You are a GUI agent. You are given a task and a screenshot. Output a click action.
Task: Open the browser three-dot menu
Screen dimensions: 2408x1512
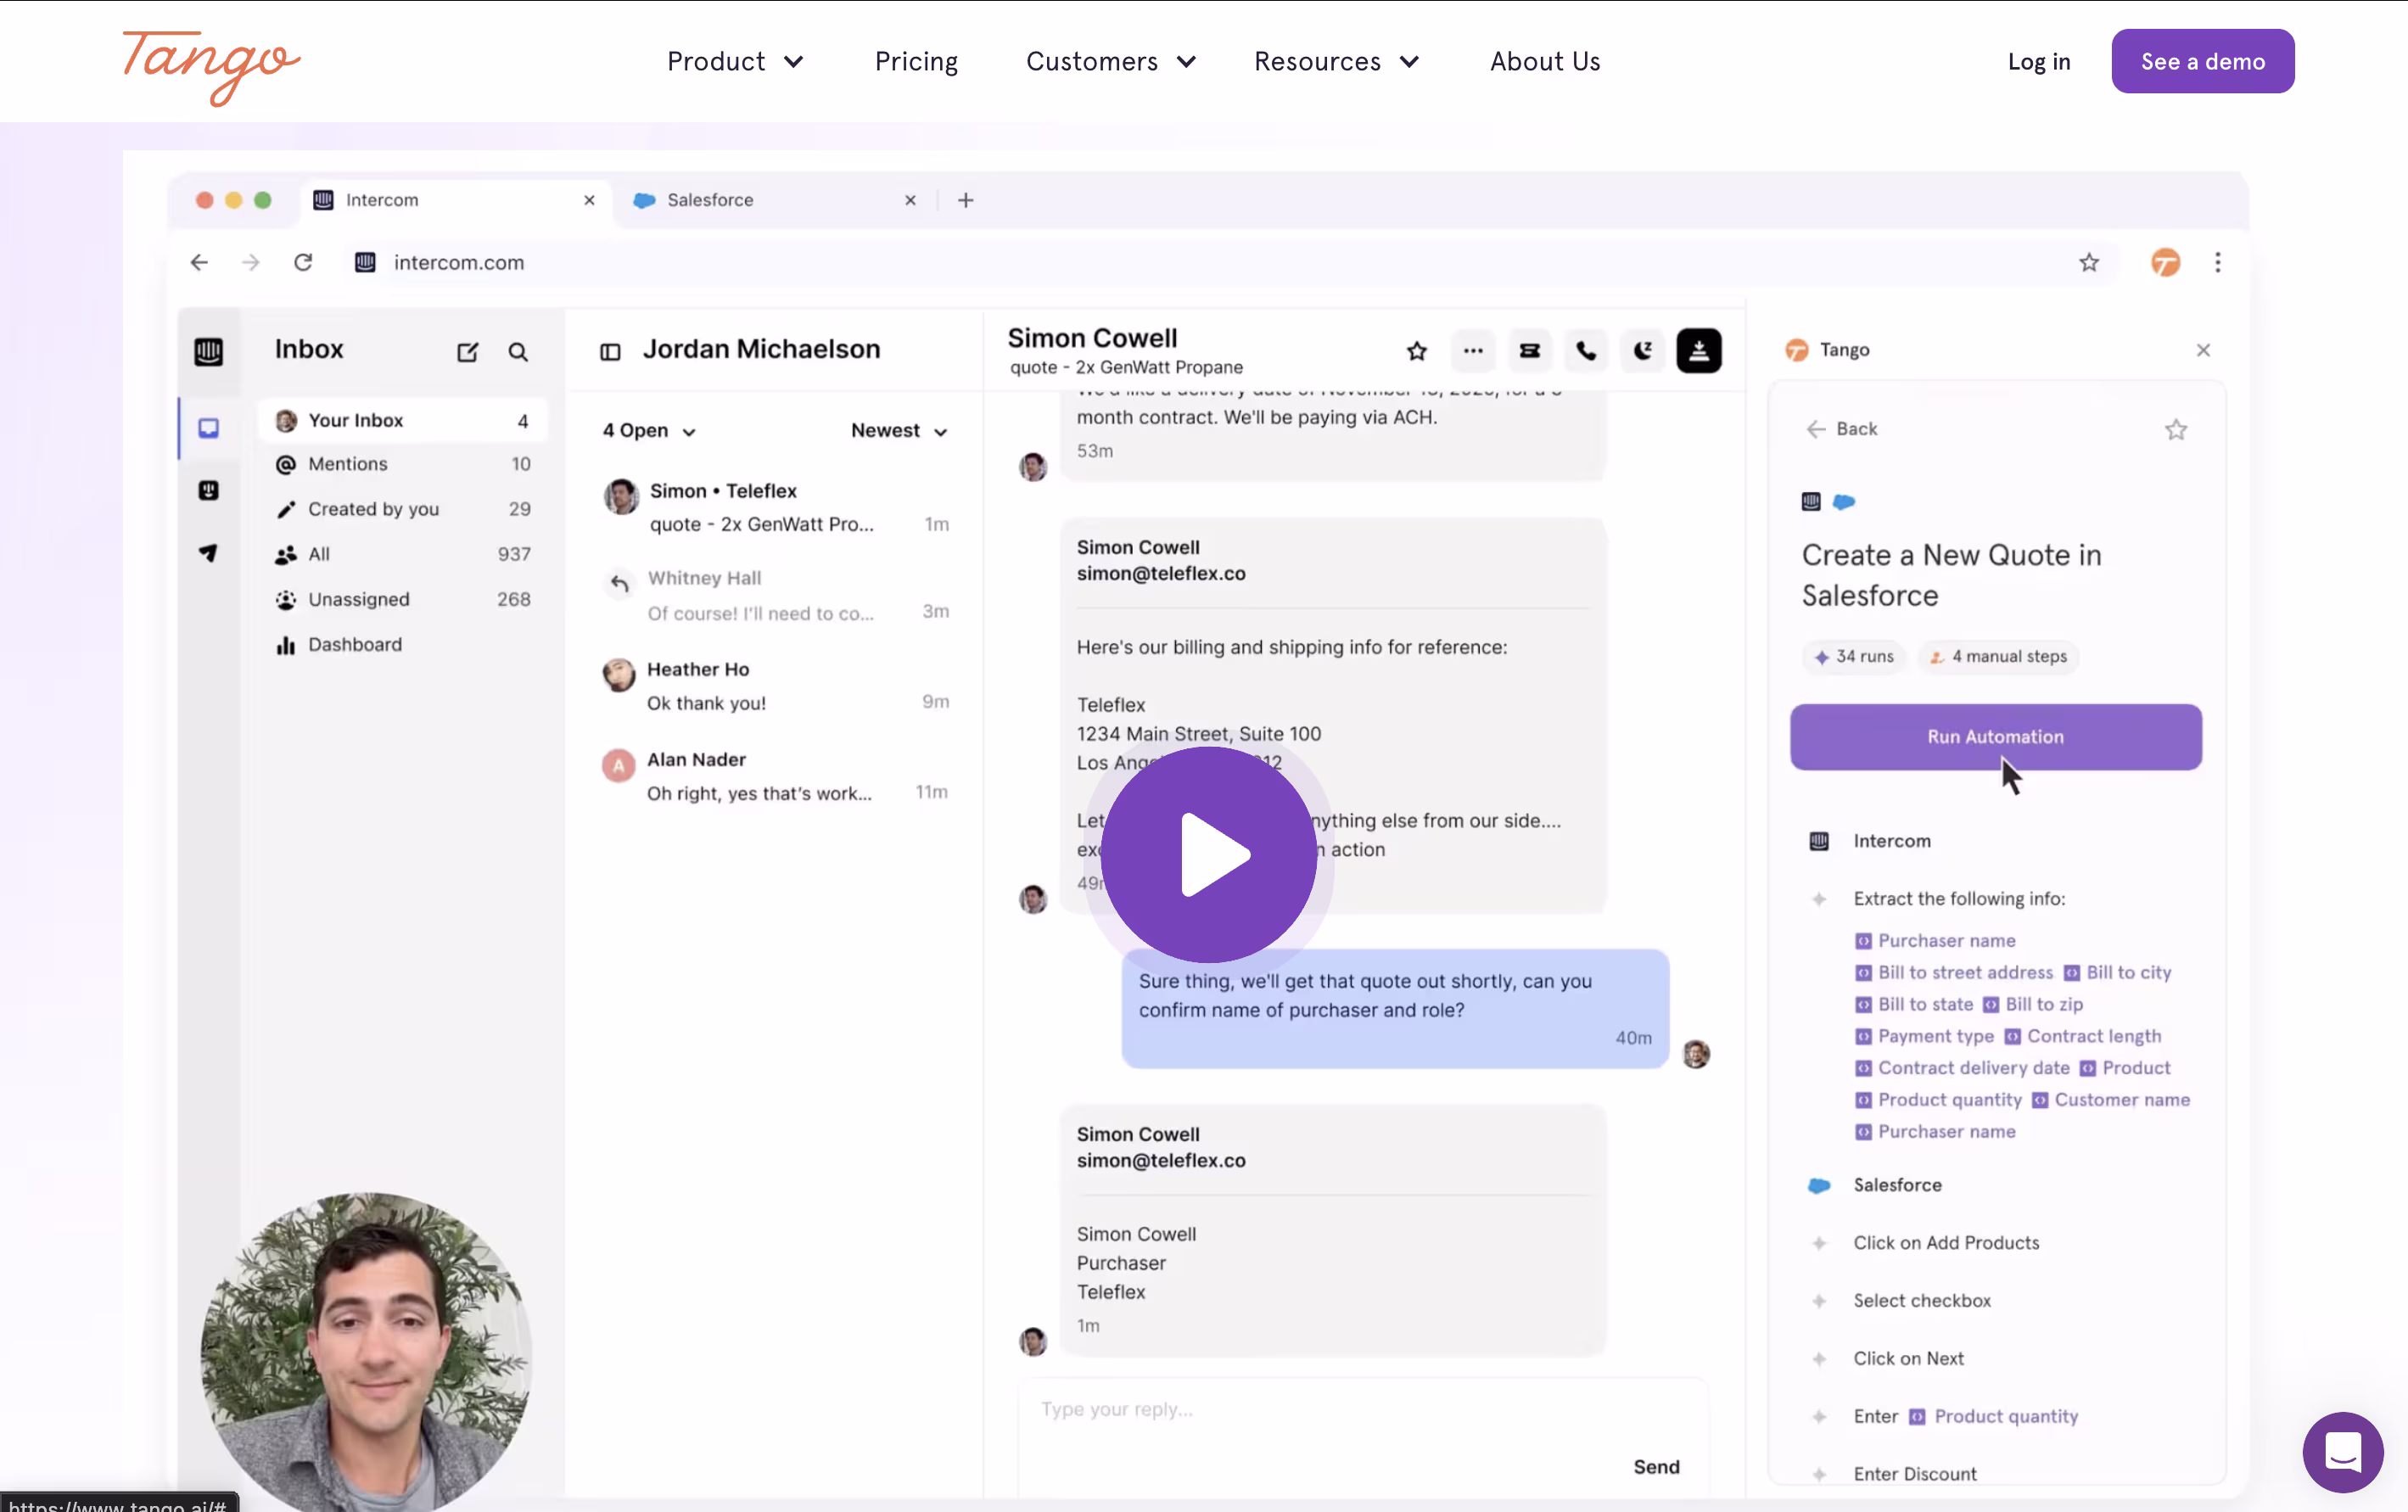(x=2217, y=262)
